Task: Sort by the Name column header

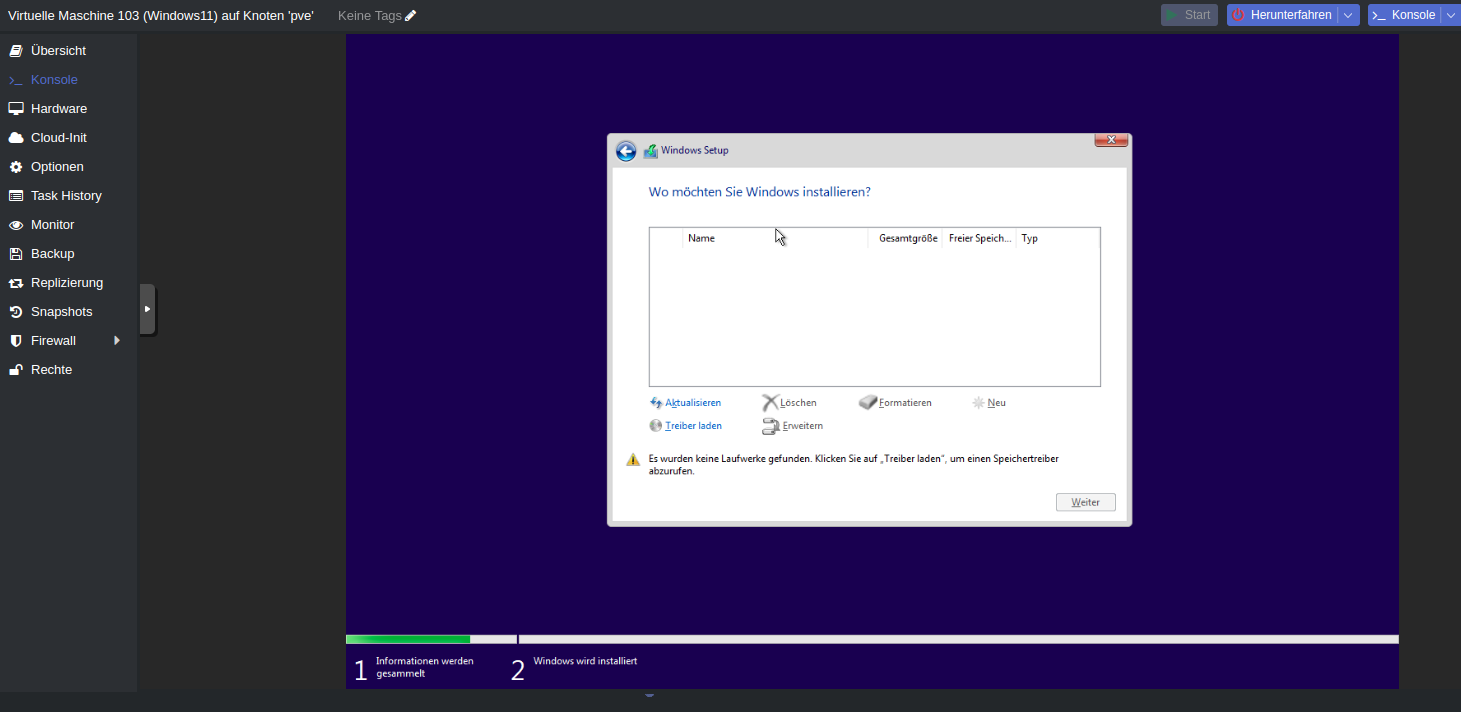Action: pyautogui.click(x=775, y=238)
